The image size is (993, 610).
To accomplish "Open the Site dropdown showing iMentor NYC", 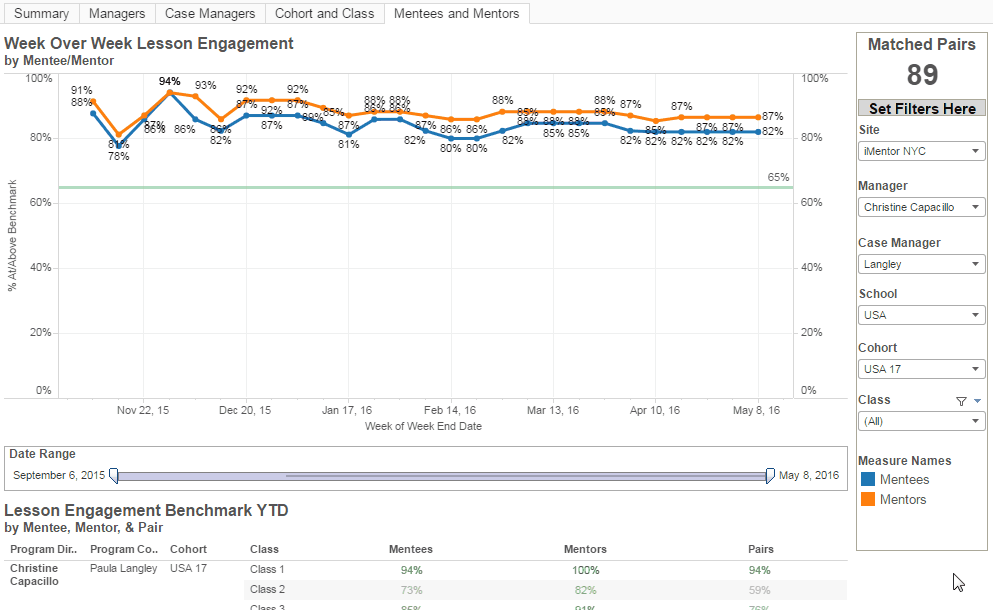I will pyautogui.click(x=921, y=151).
